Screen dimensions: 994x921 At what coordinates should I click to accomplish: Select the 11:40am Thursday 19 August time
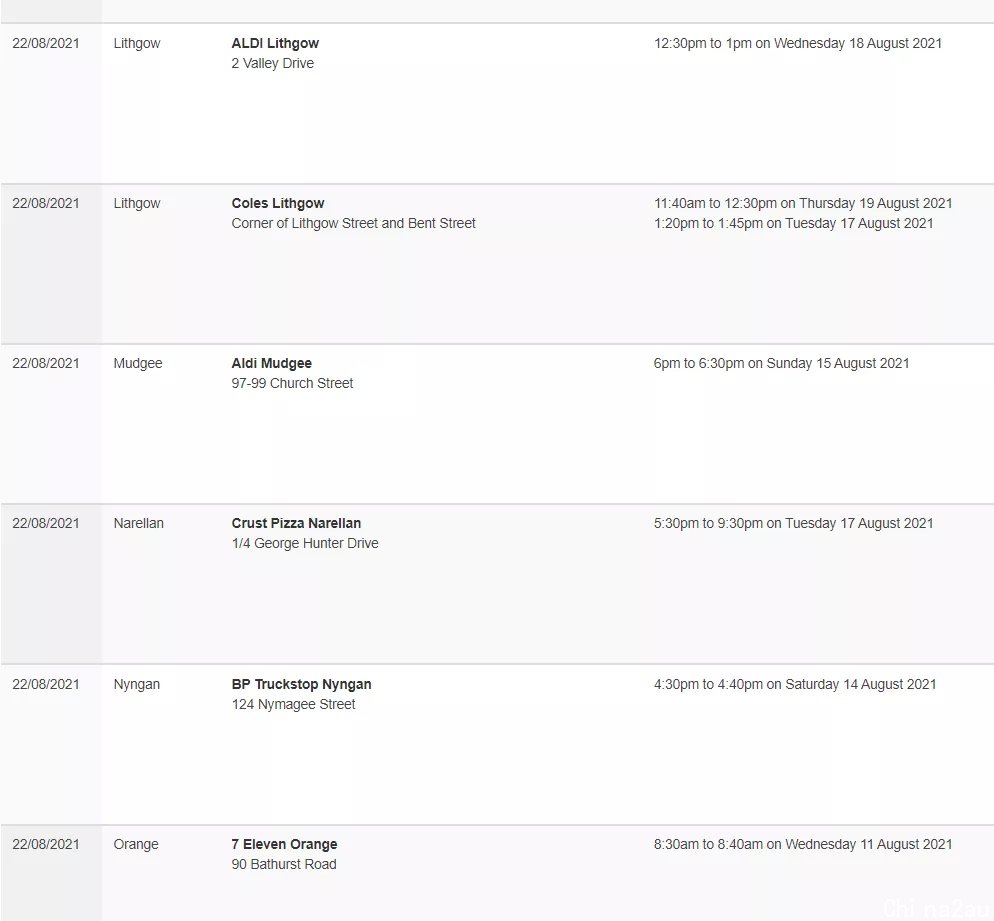pos(803,203)
